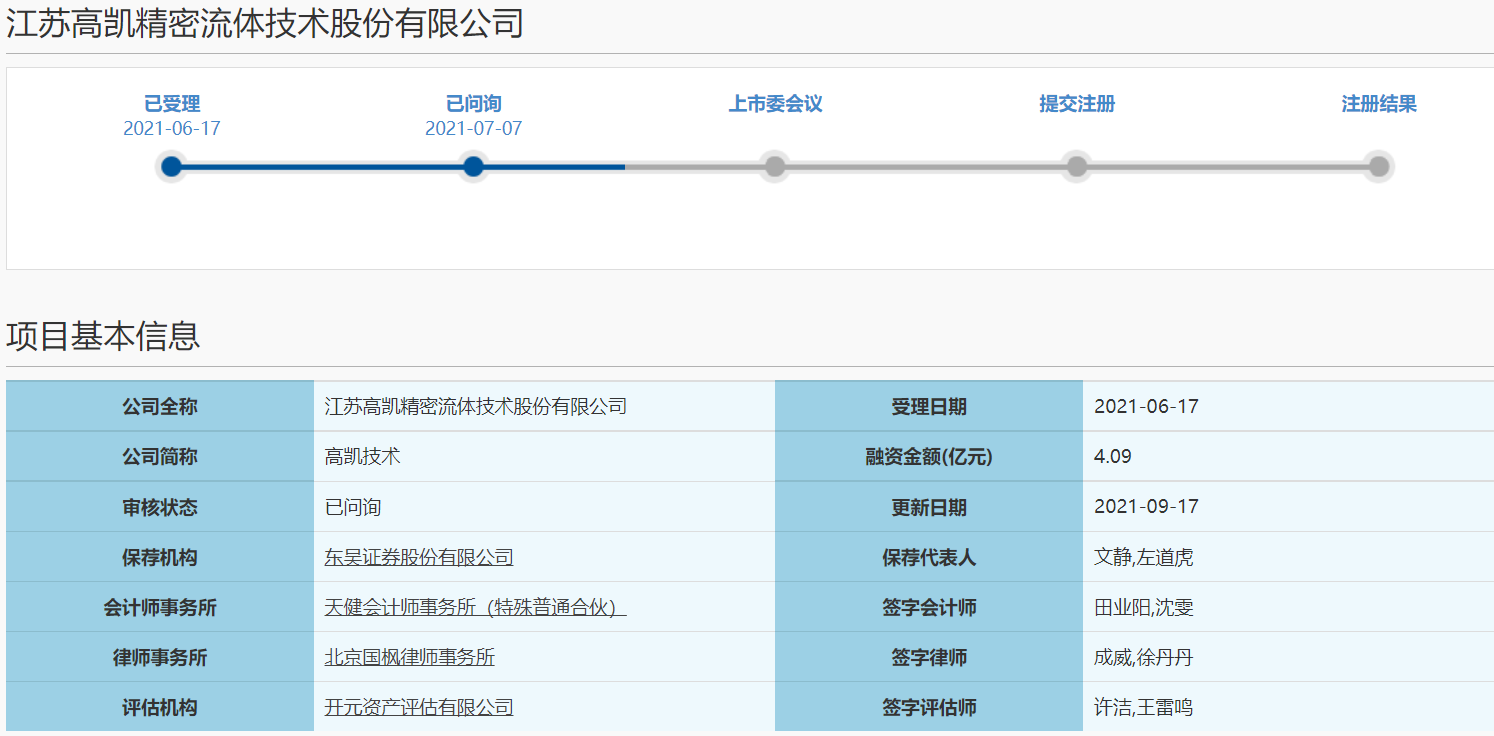Open the 天健会计师事务所 accounting firm link
Viewport: 1494px width, 736px height.
click(475, 607)
